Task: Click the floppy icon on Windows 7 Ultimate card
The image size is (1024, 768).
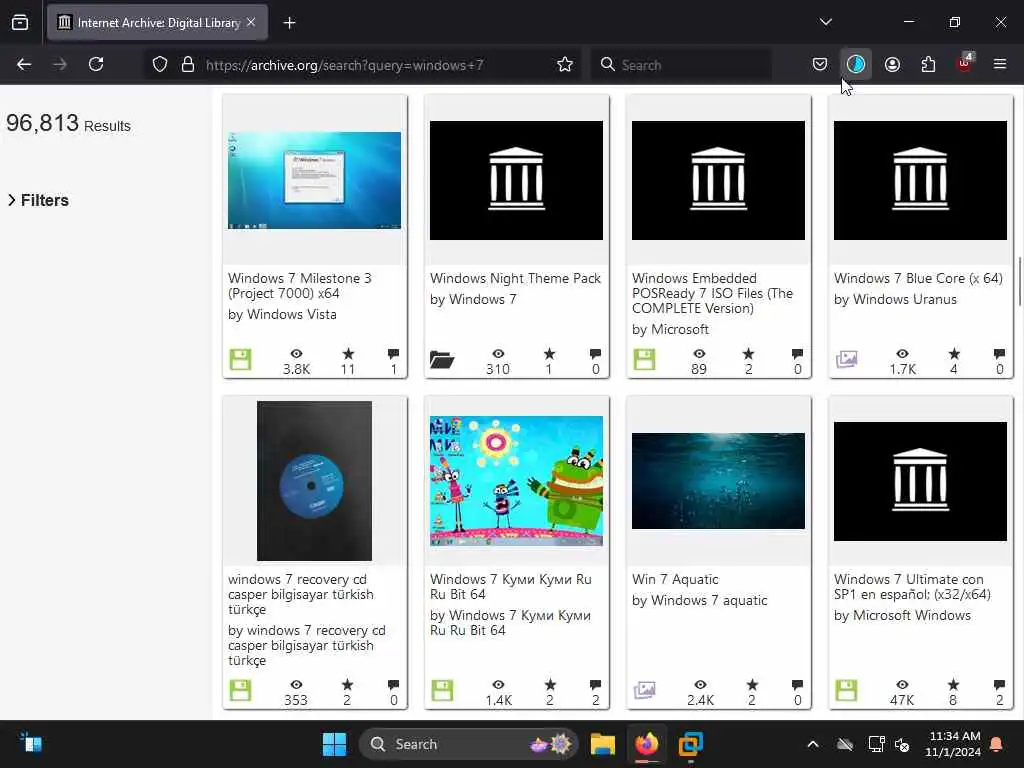Action: (846, 690)
